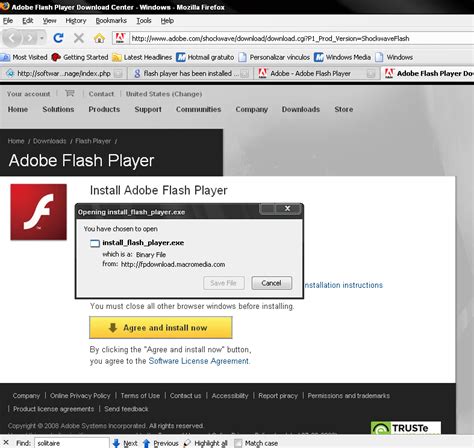Open the Software License Agreement link
474x448 pixels.
pyautogui.click(x=199, y=361)
